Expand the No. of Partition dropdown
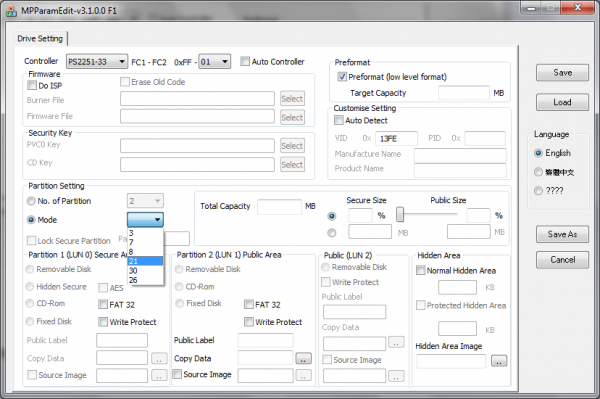This screenshot has height=399, width=600. [x=145, y=201]
